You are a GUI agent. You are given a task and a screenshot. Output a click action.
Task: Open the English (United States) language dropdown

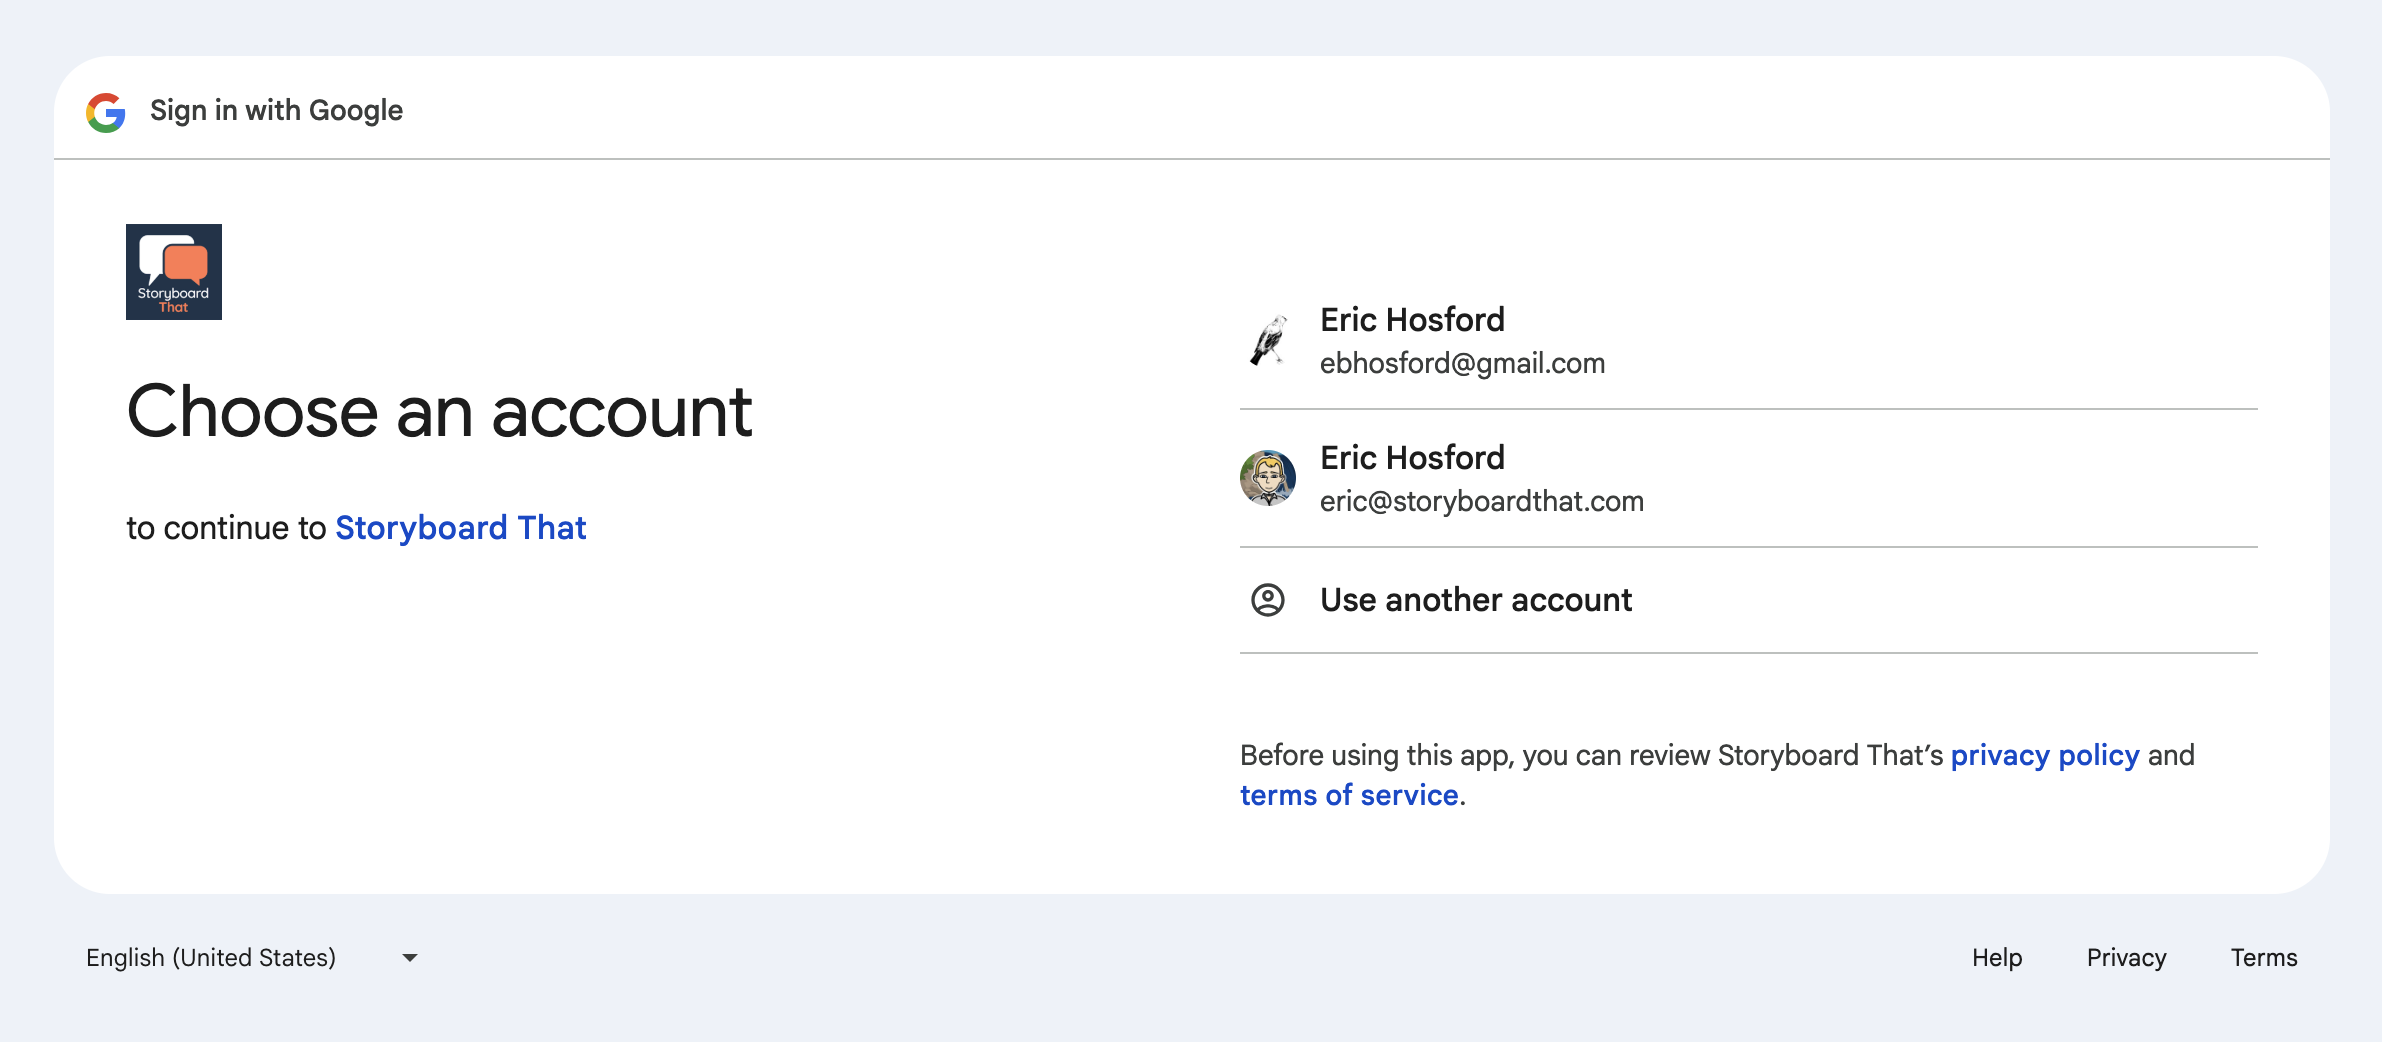[252, 958]
